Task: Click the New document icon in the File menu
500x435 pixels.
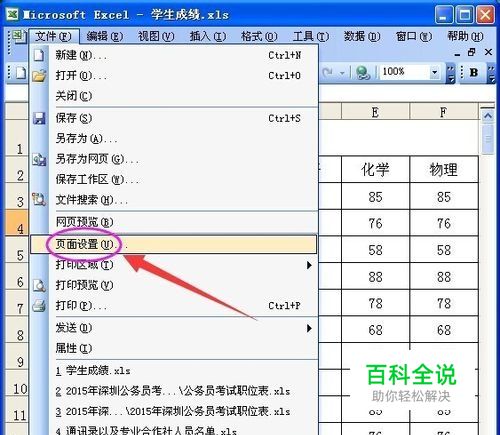Action: [39, 55]
